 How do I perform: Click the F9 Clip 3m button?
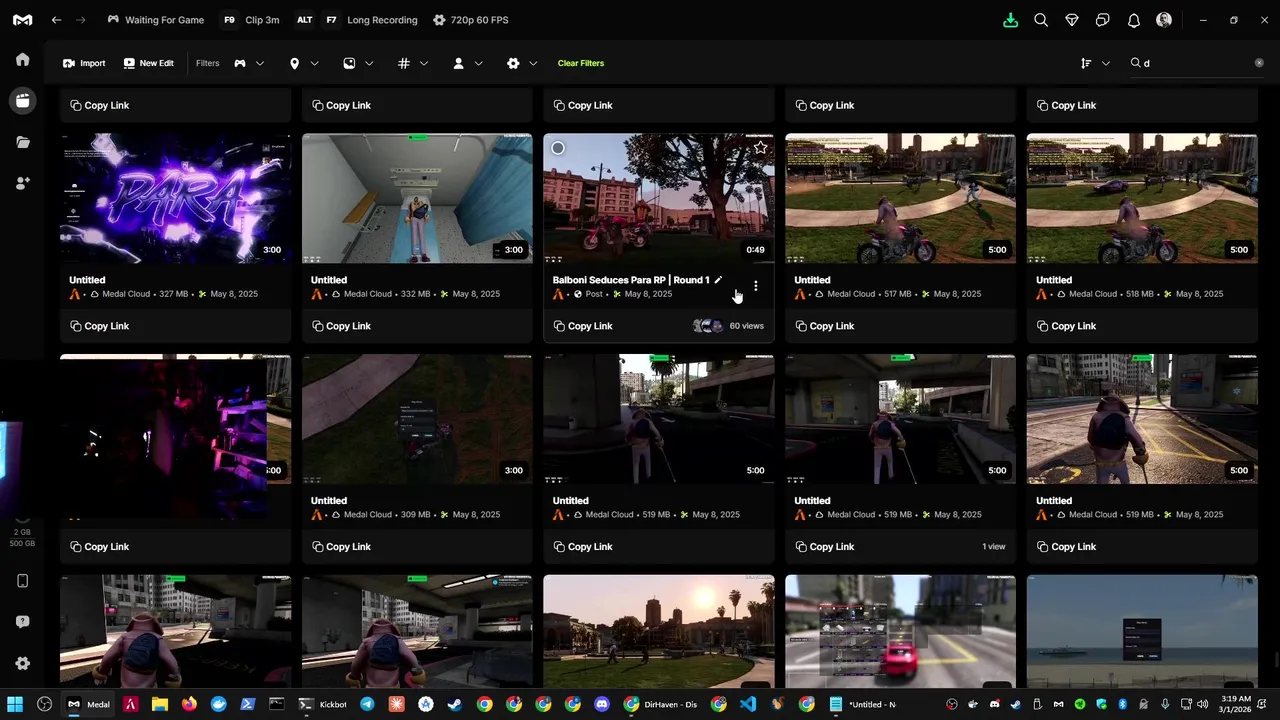pyautogui.click(x=251, y=20)
